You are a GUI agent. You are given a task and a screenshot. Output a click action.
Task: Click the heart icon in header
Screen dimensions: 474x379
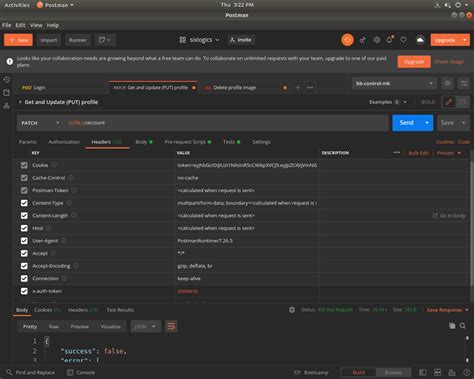point(403,40)
